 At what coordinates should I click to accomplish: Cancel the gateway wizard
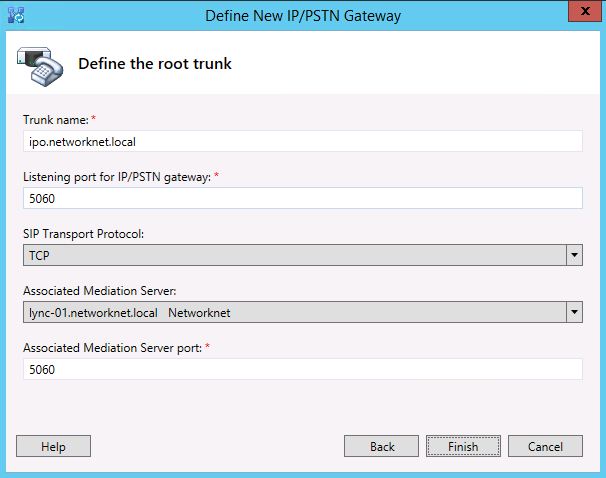click(x=545, y=446)
